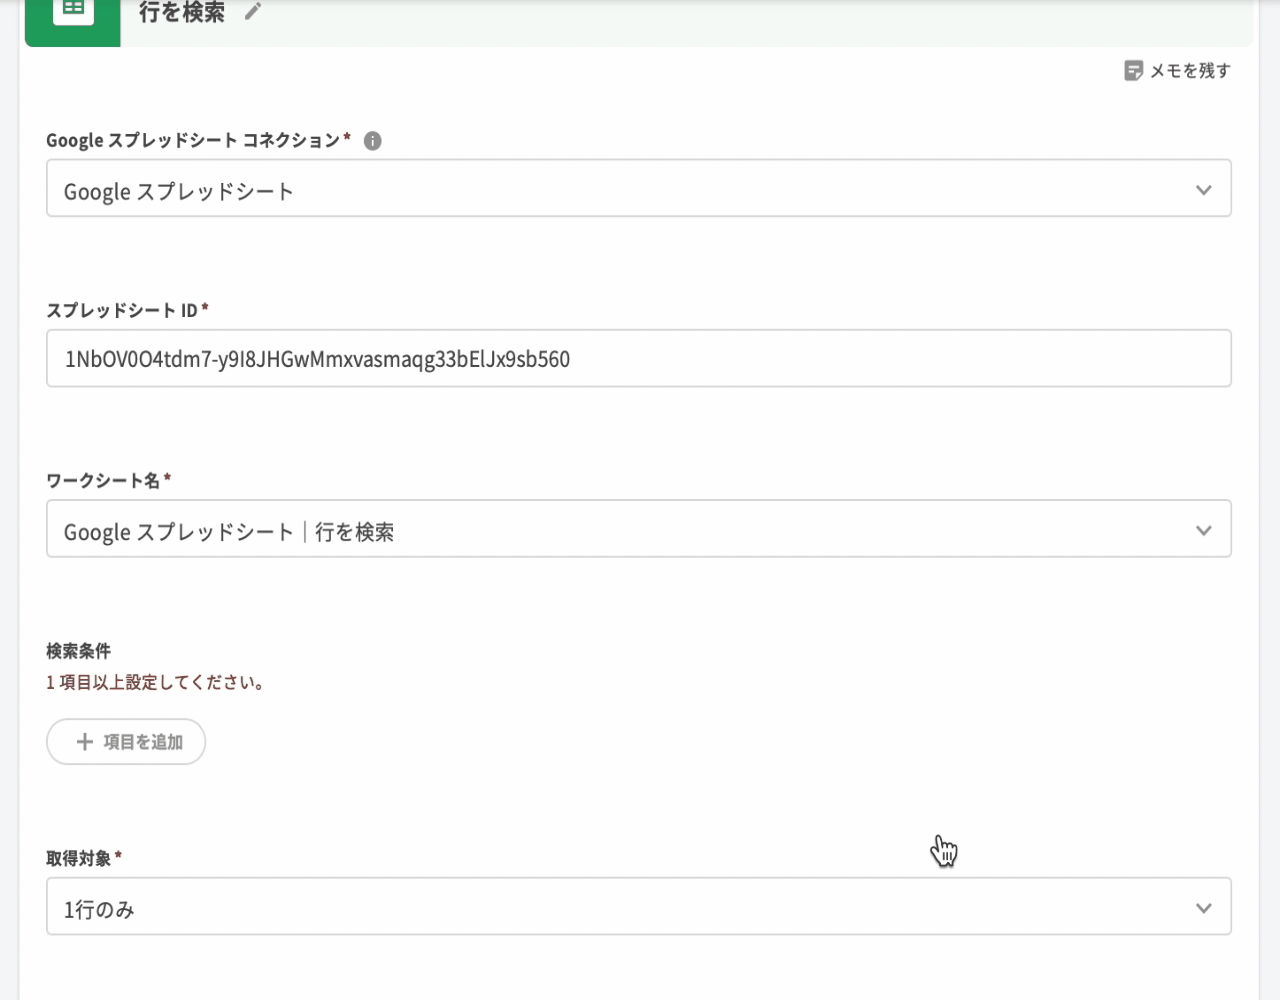Click the スプレッドシート ID input field

click(638, 359)
